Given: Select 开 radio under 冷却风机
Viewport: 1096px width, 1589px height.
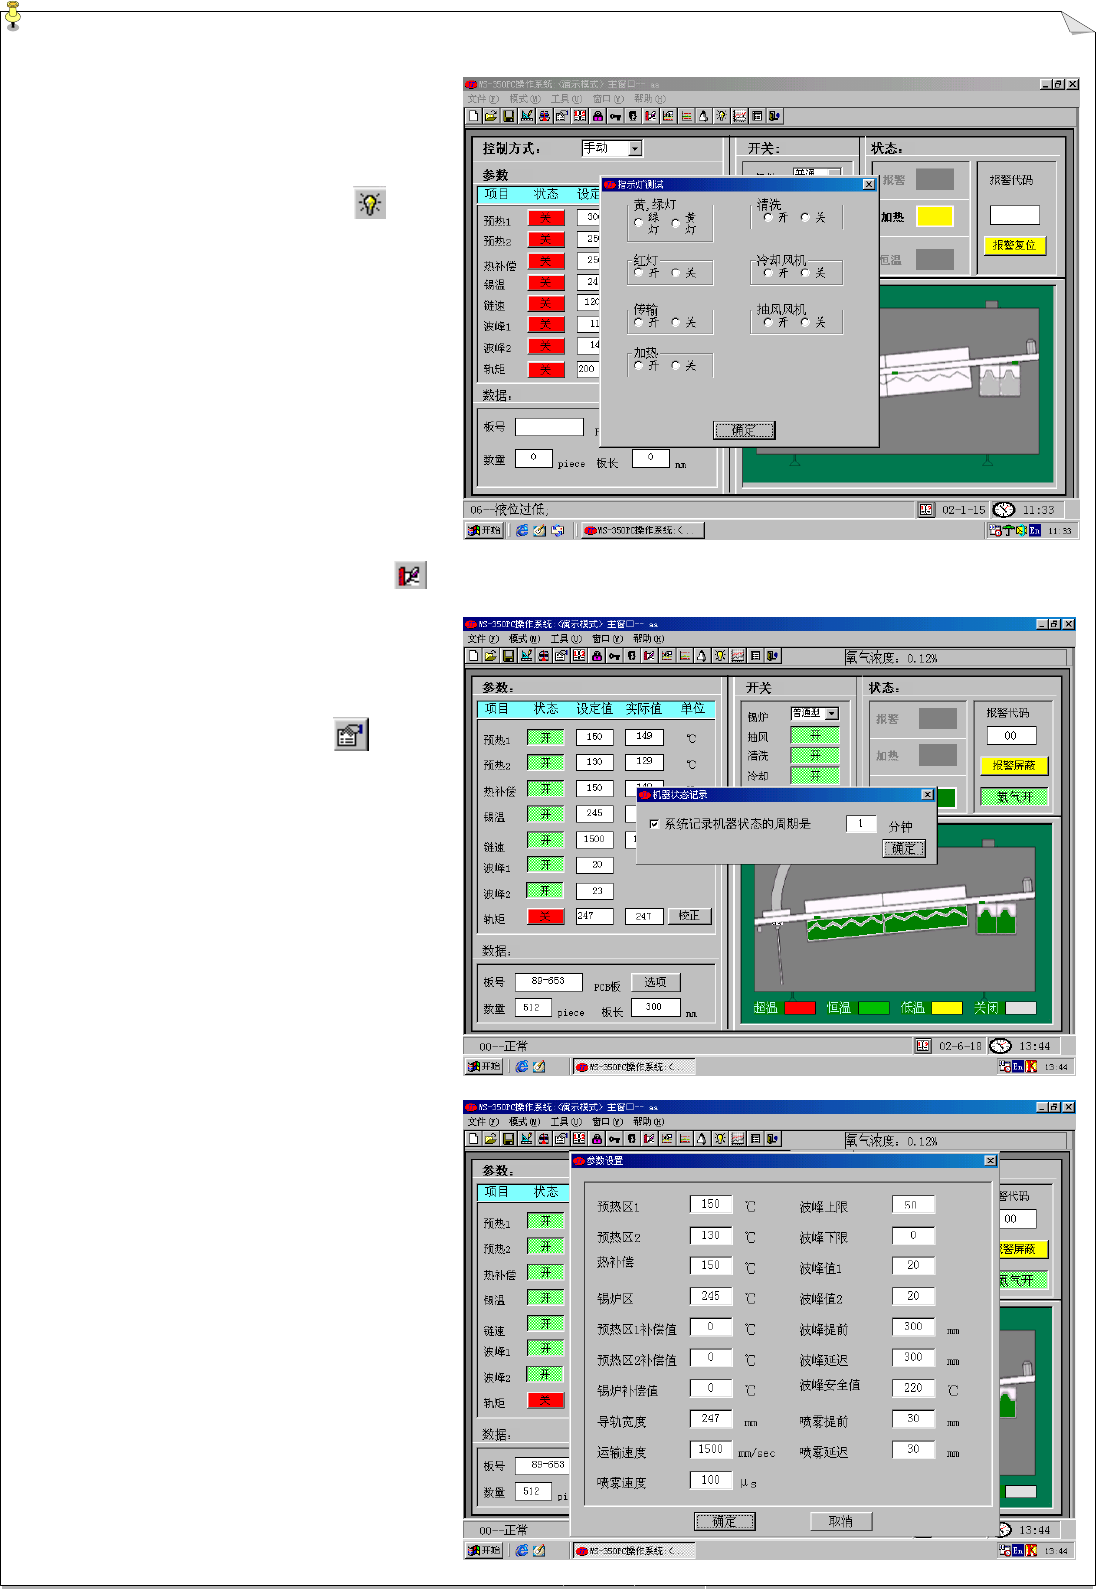Looking at the screenshot, I should [768, 272].
